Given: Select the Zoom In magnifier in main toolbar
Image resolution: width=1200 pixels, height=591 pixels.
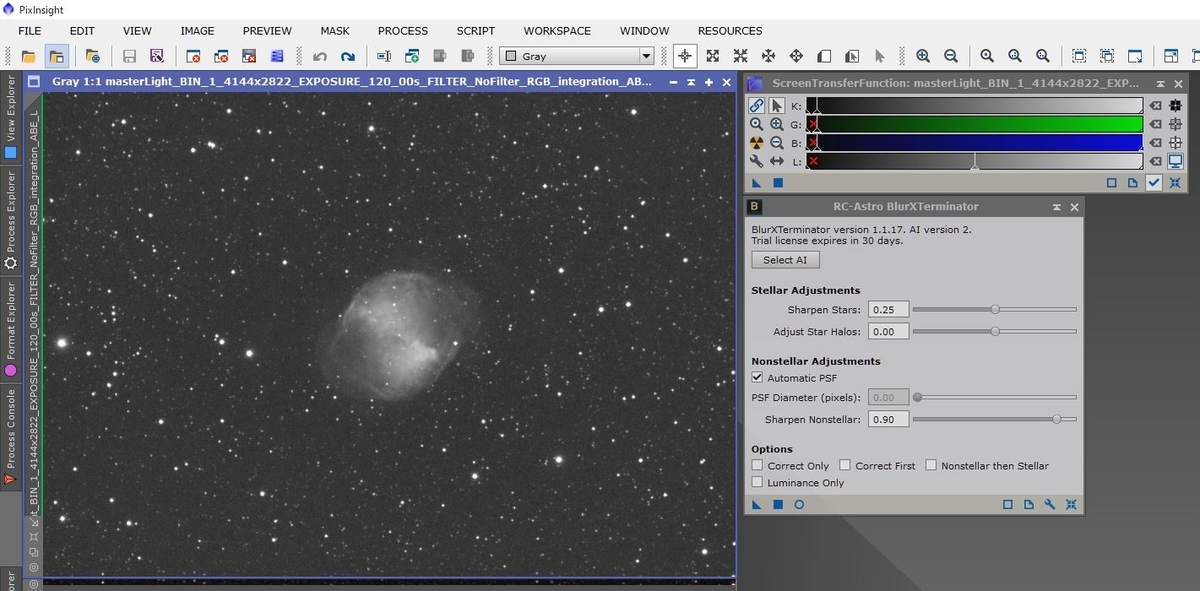Looking at the screenshot, I should click(923, 56).
